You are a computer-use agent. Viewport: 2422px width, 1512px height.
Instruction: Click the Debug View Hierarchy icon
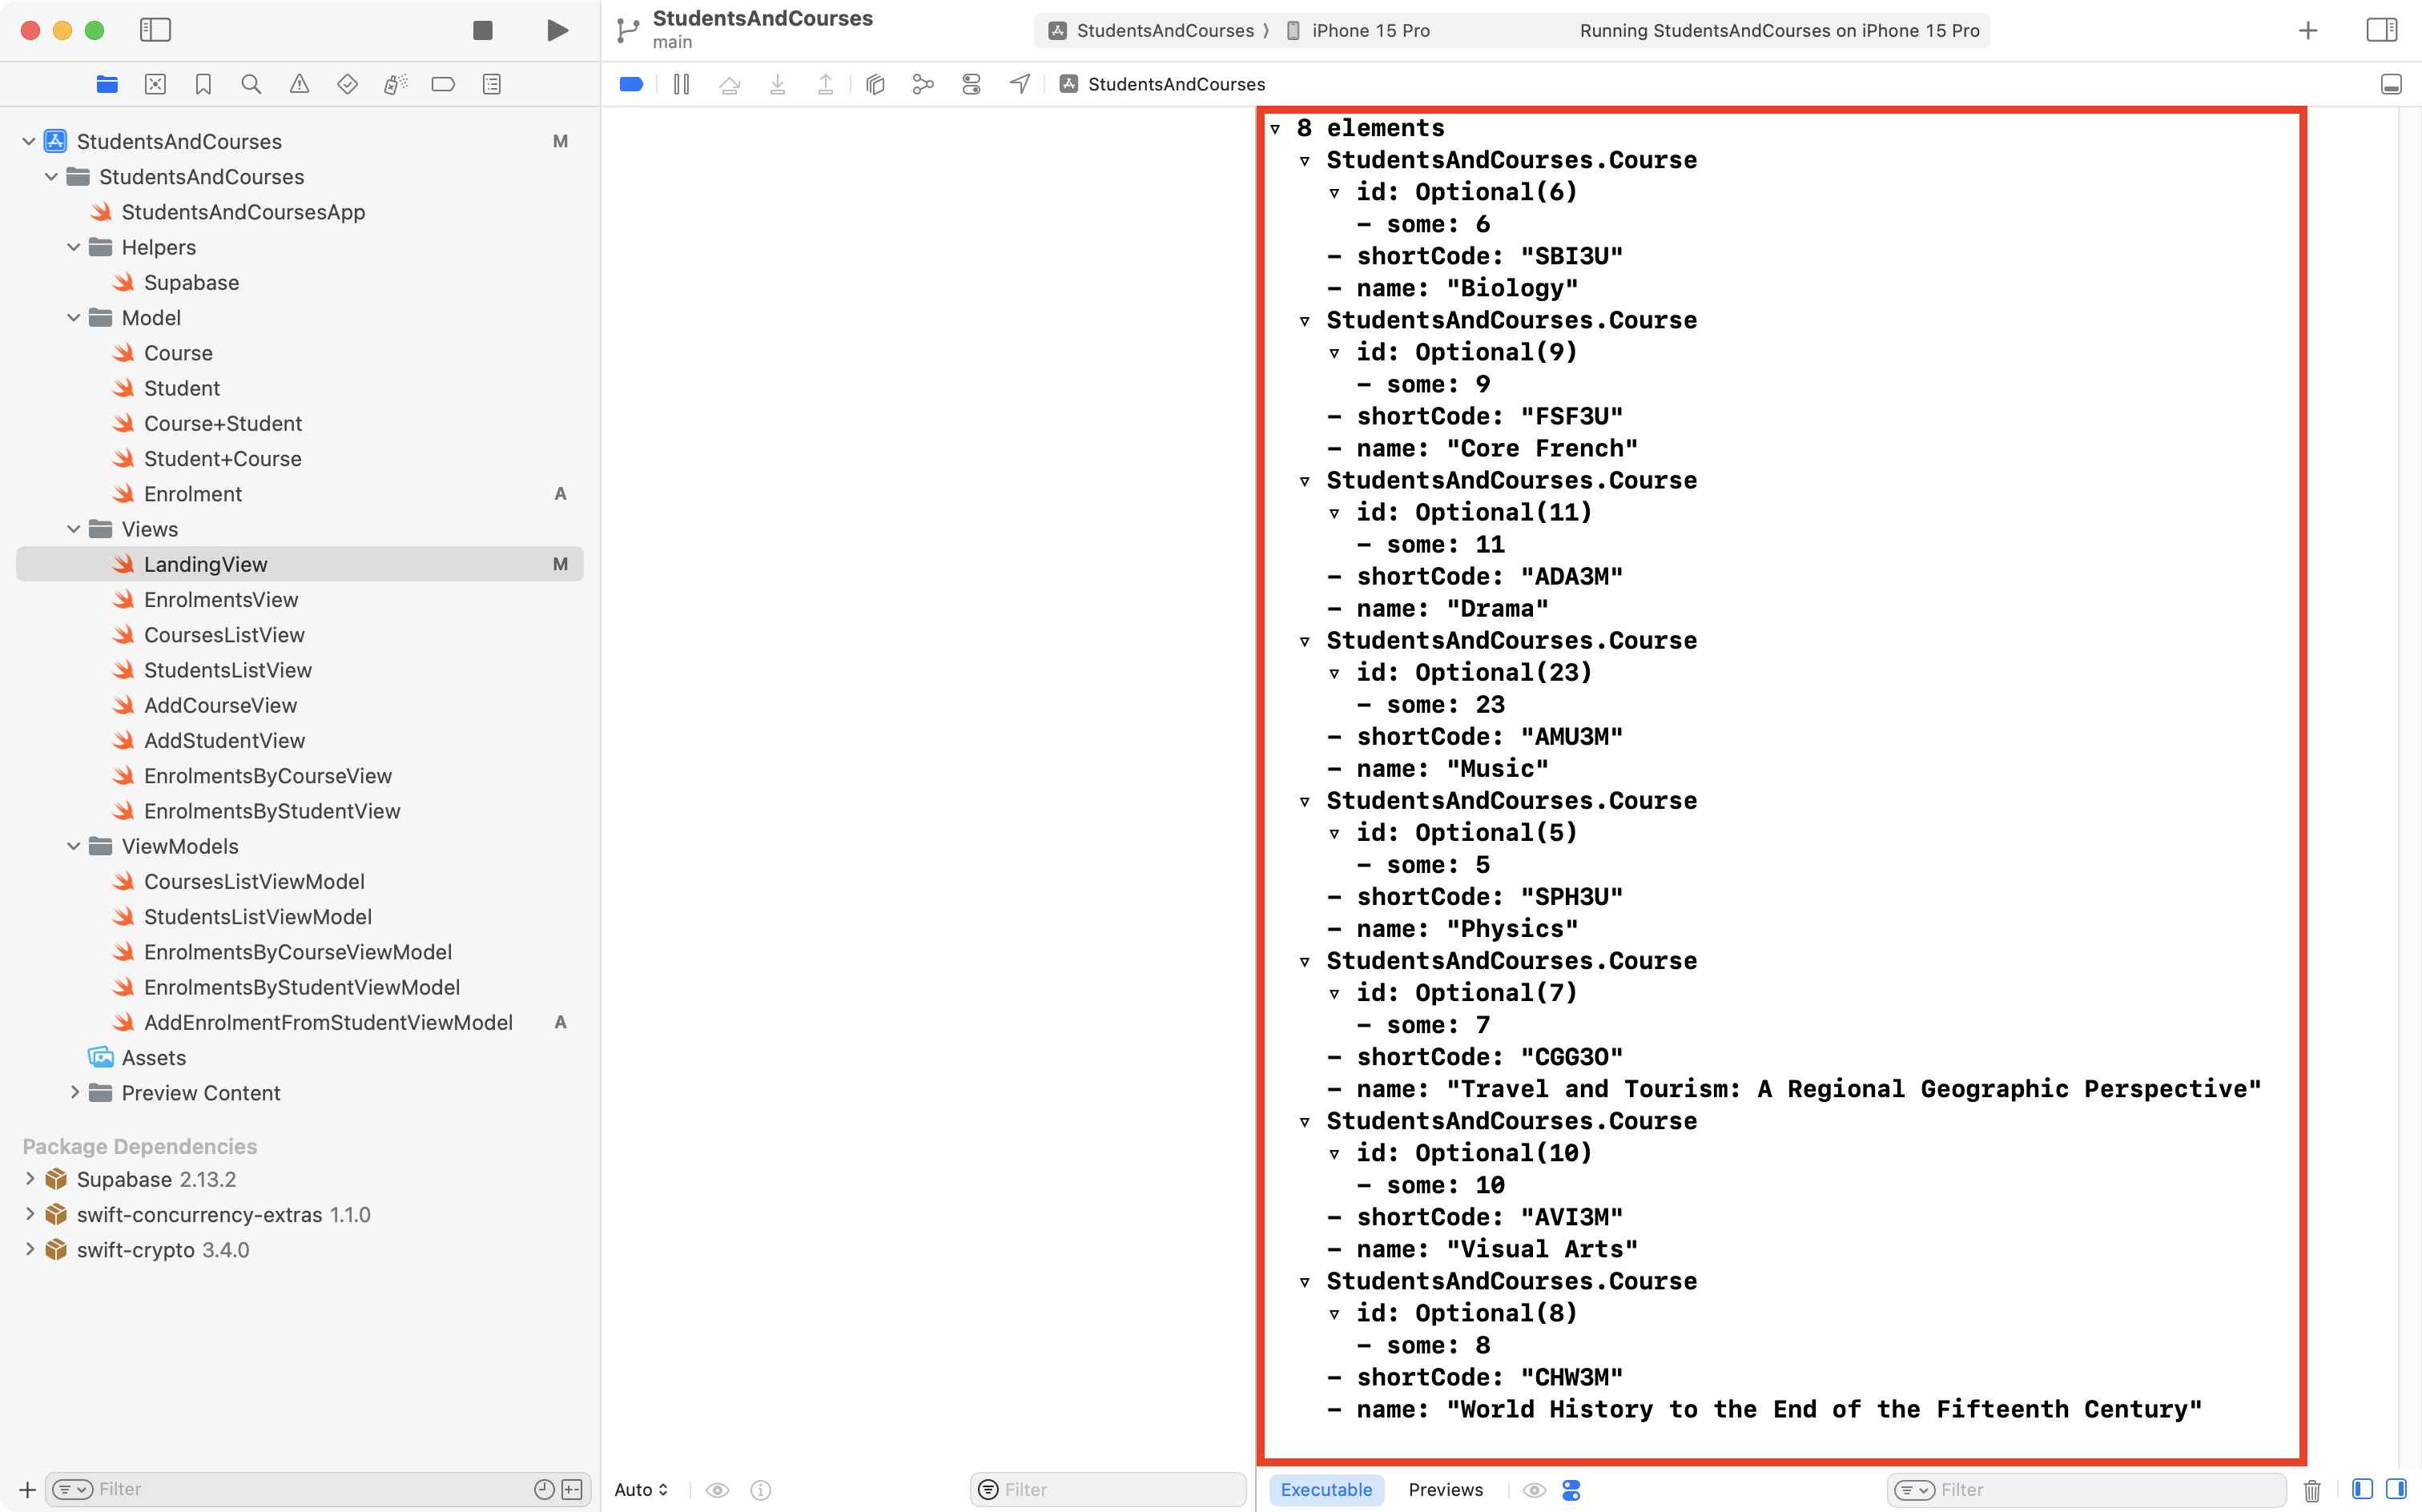(875, 84)
